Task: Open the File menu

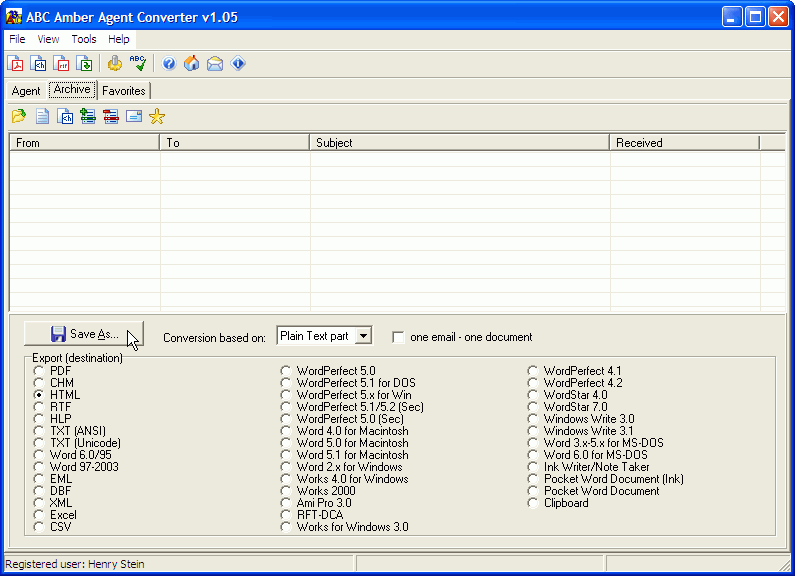Action: (x=17, y=39)
